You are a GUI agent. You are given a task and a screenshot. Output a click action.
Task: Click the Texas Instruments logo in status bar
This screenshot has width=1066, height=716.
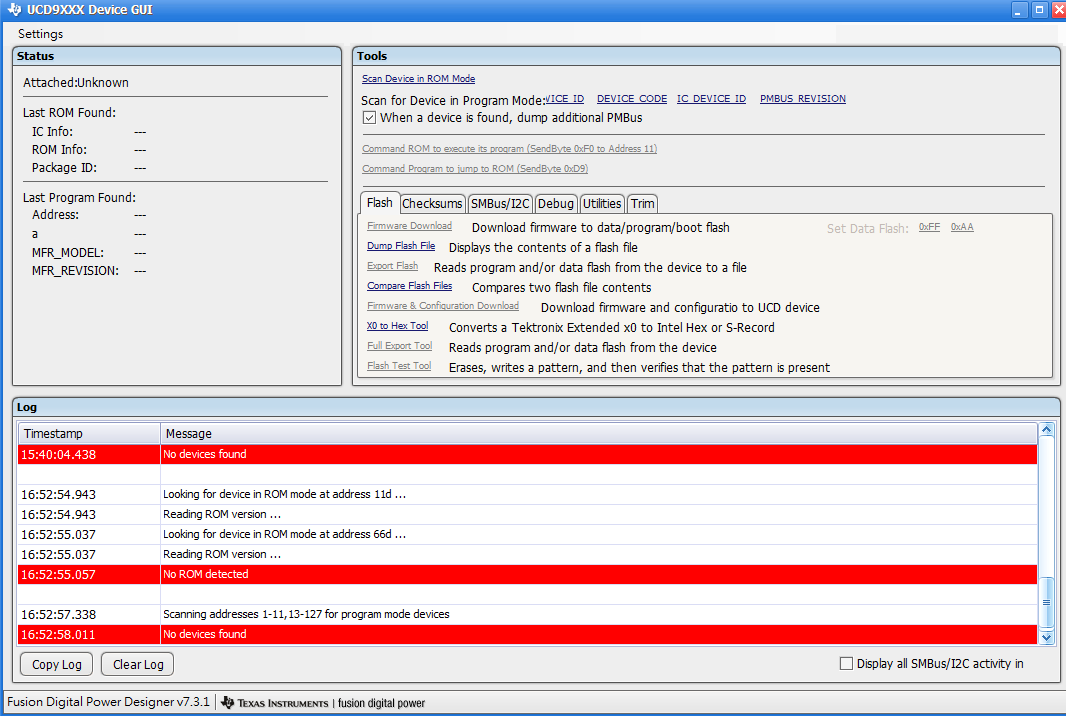pyautogui.click(x=276, y=702)
